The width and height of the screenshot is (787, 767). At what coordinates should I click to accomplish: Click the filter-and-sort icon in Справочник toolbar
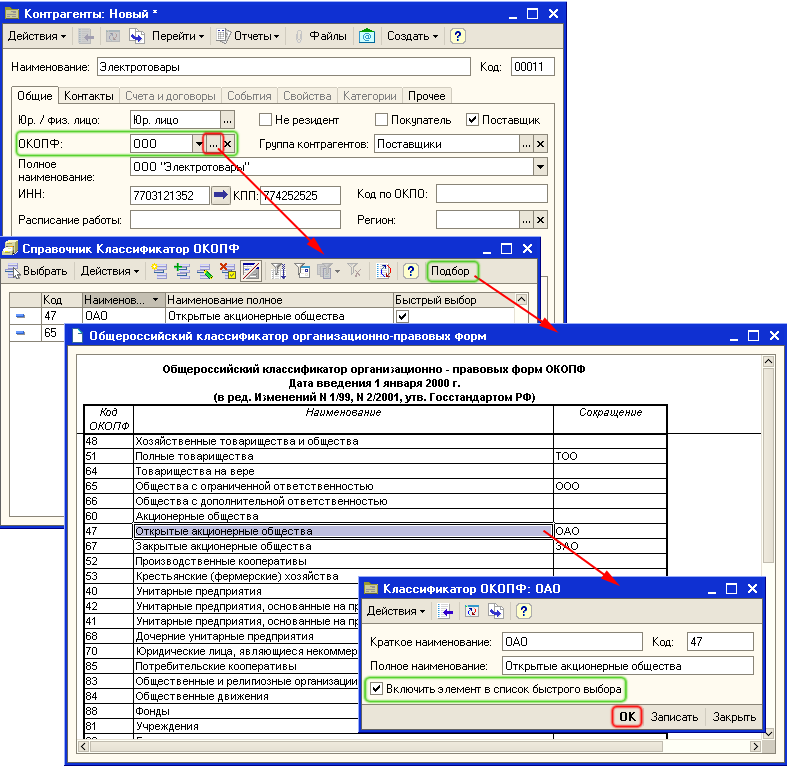(279, 271)
